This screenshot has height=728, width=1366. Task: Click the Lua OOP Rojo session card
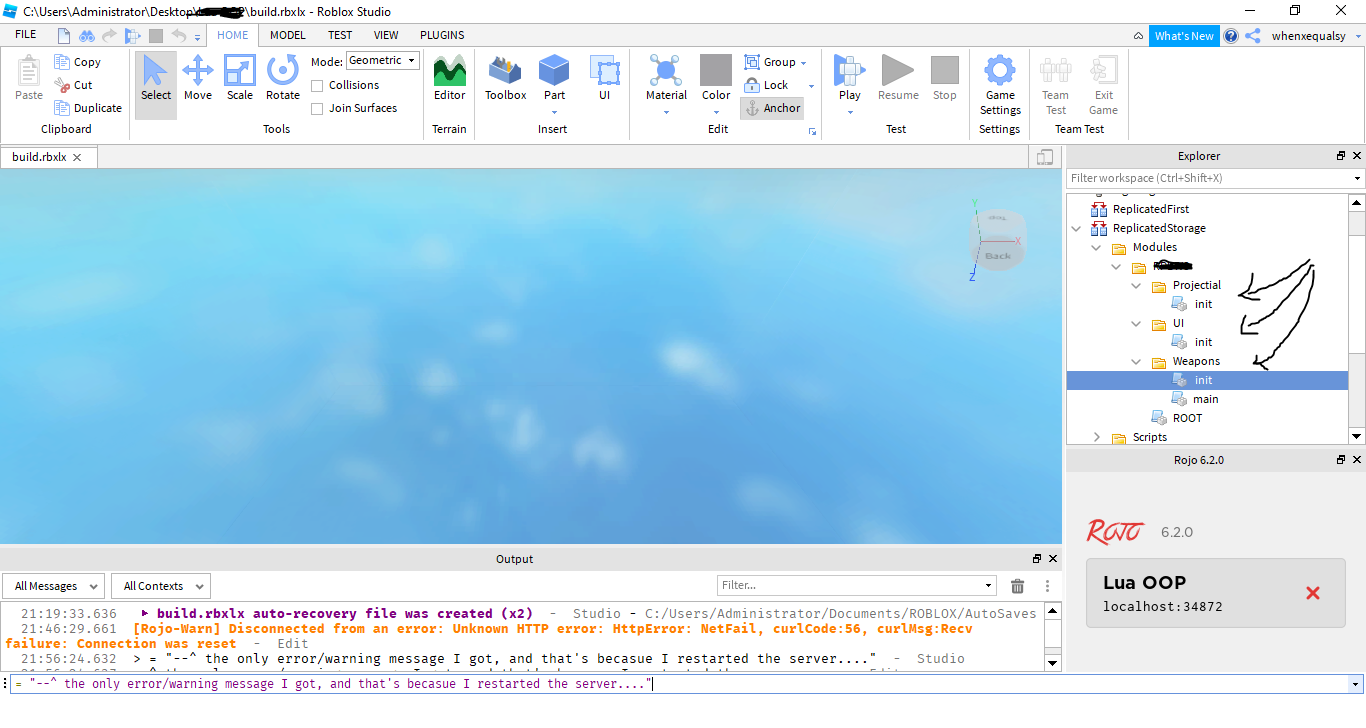click(1216, 593)
